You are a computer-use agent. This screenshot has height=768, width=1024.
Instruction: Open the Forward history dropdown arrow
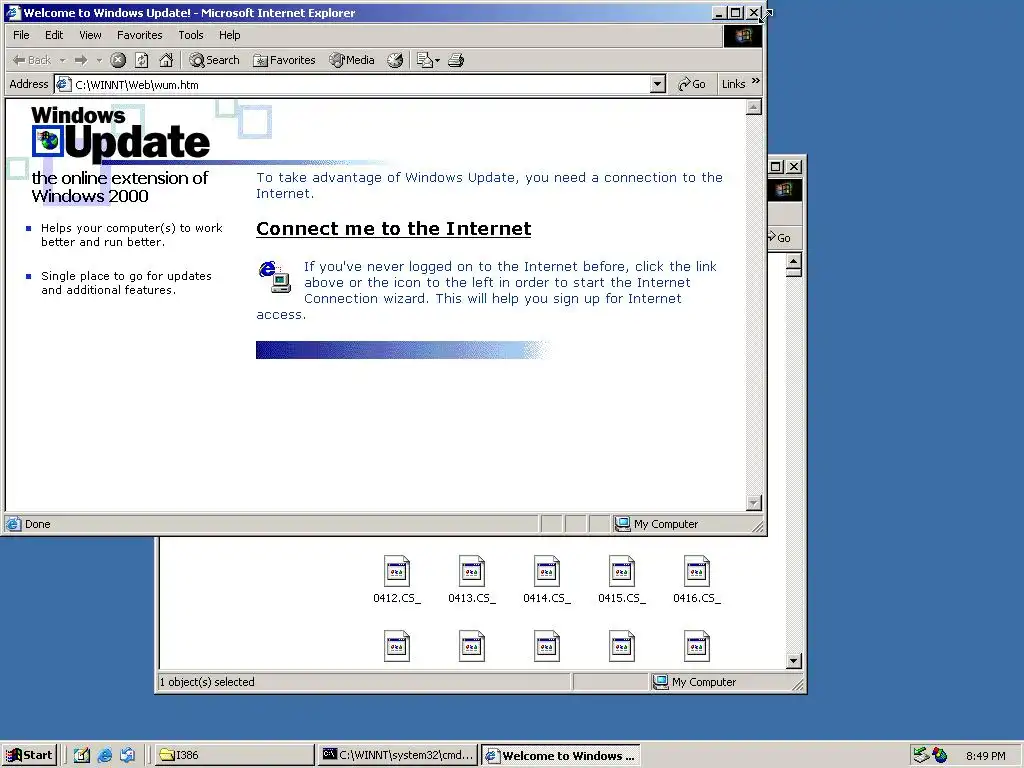point(99,60)
